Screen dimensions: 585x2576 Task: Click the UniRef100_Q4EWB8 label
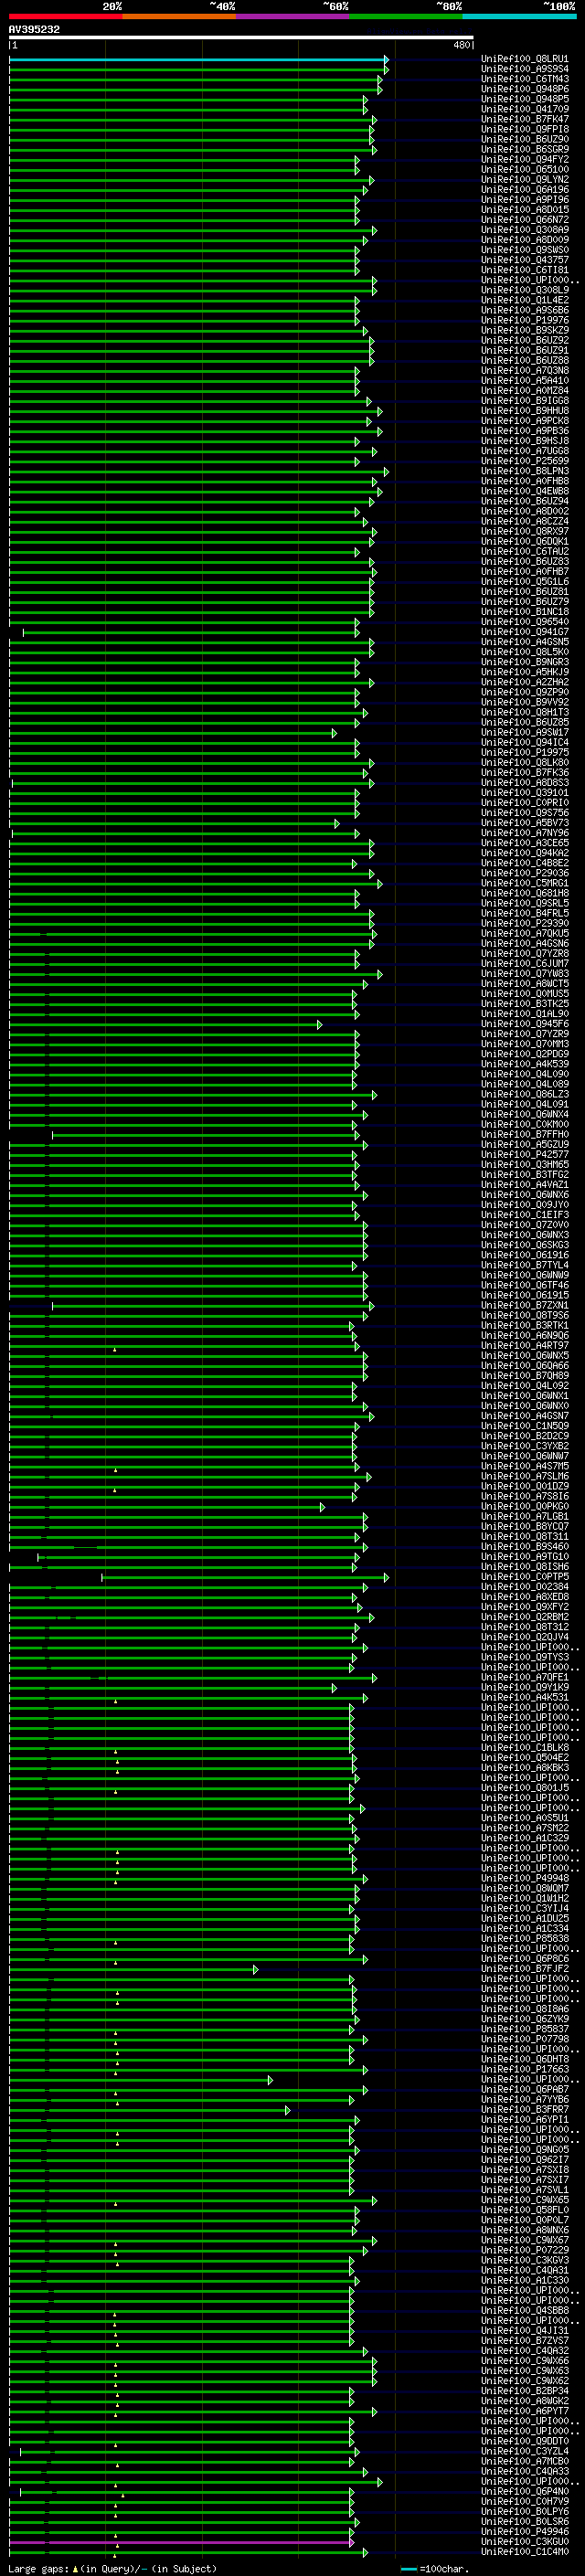(525, 491)
